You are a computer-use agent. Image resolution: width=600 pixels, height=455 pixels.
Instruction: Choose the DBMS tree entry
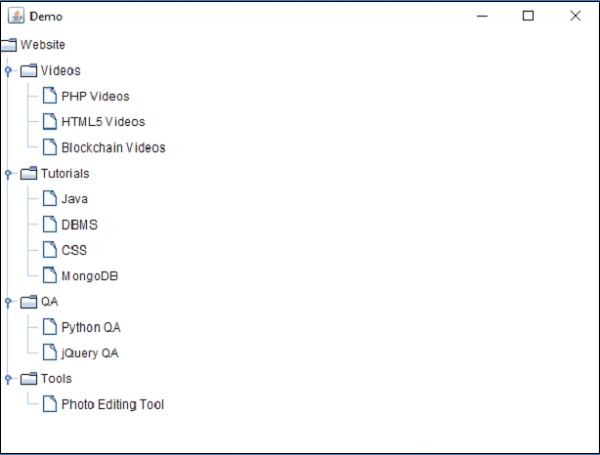(x=79, y=225)
